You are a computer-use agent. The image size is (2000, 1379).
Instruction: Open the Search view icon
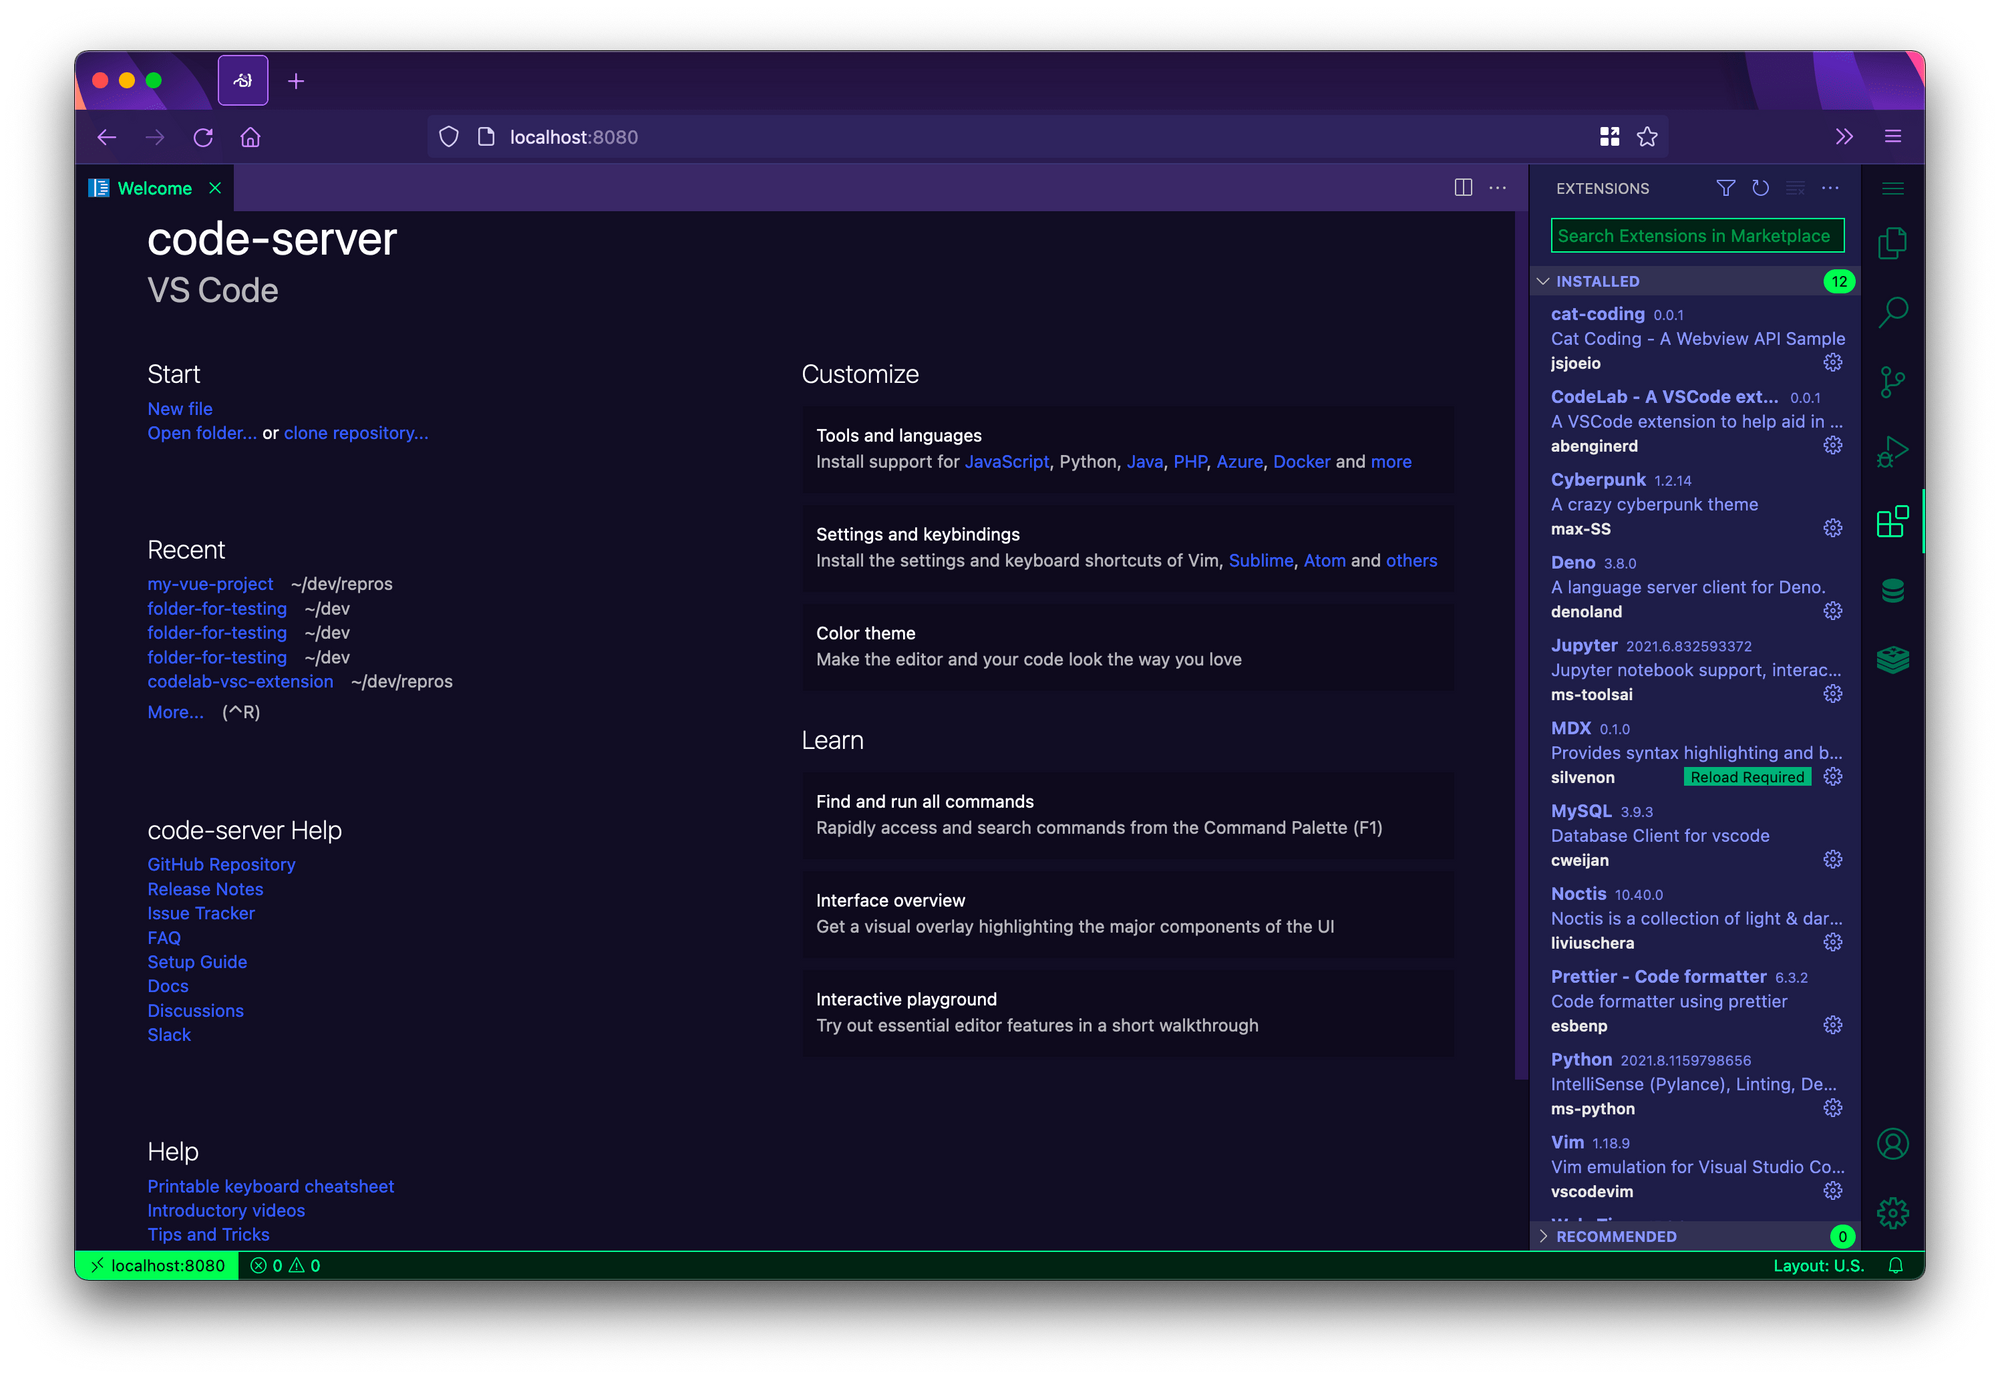[x=1892, y=312]
